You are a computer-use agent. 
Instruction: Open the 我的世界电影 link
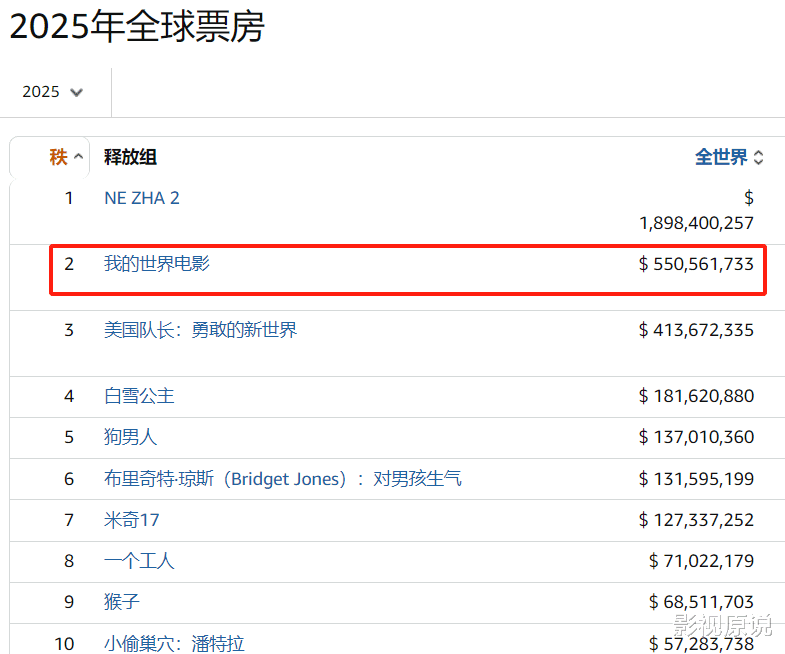point(157,264)
